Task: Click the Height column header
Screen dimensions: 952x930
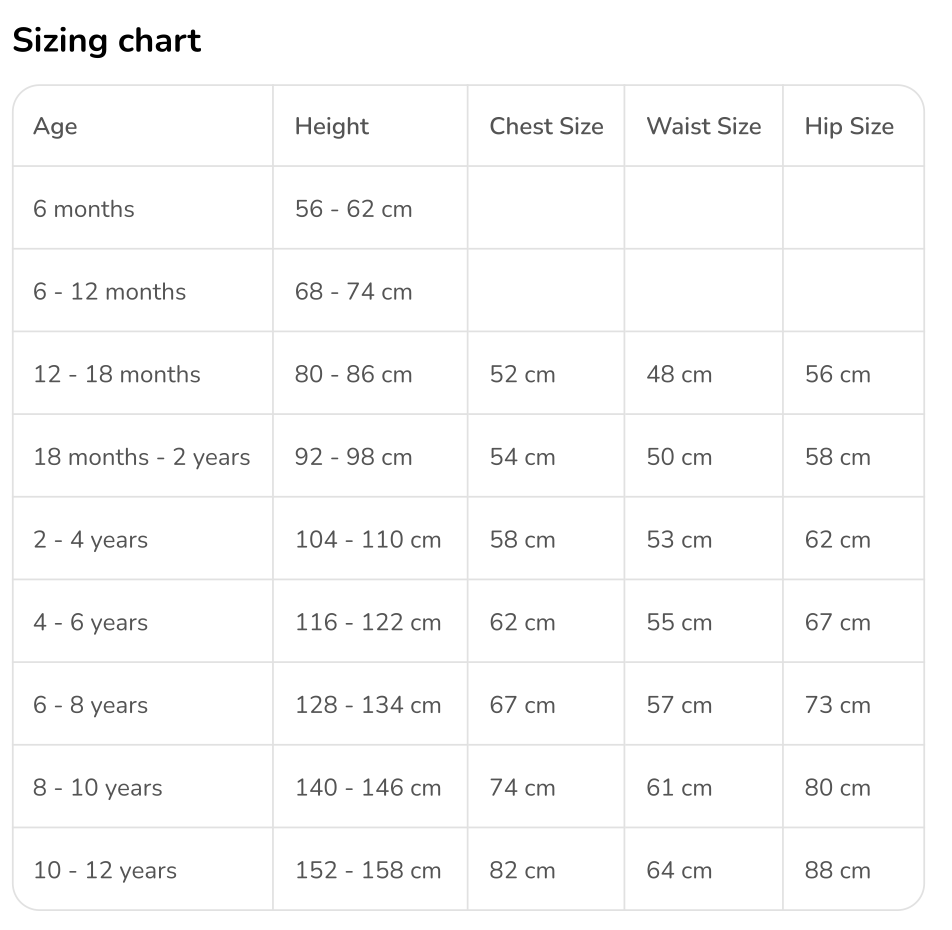Action: (x=332, y=127)
